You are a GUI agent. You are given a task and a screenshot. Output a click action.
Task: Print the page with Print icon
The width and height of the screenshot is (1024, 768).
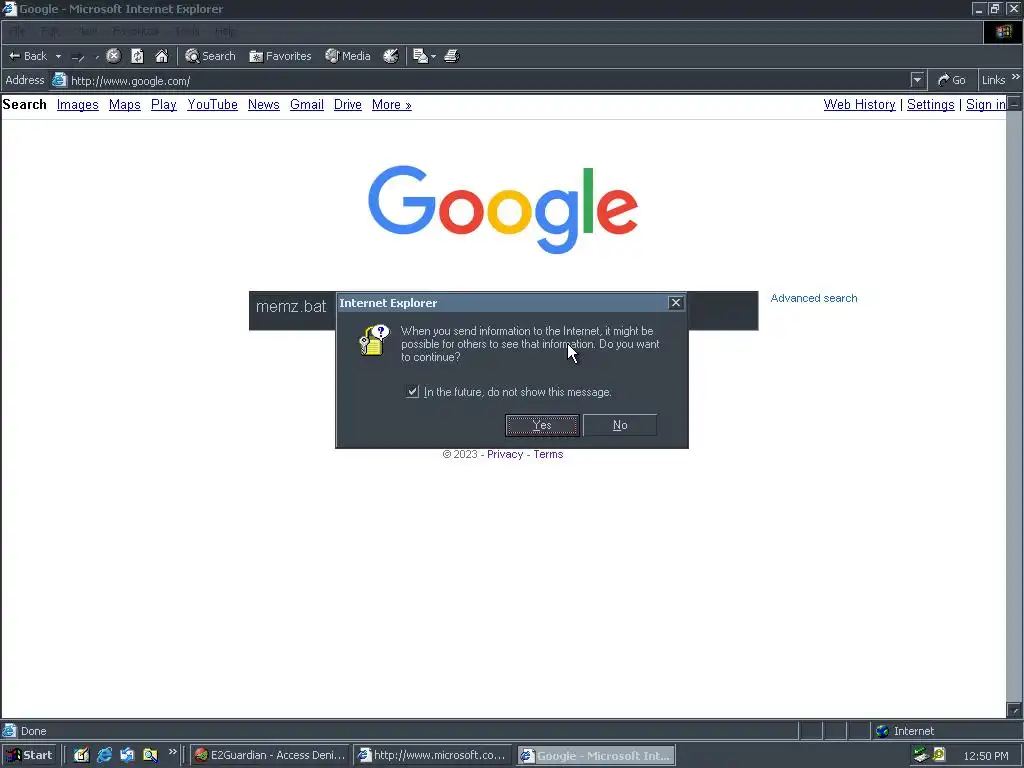pos(452,56)
